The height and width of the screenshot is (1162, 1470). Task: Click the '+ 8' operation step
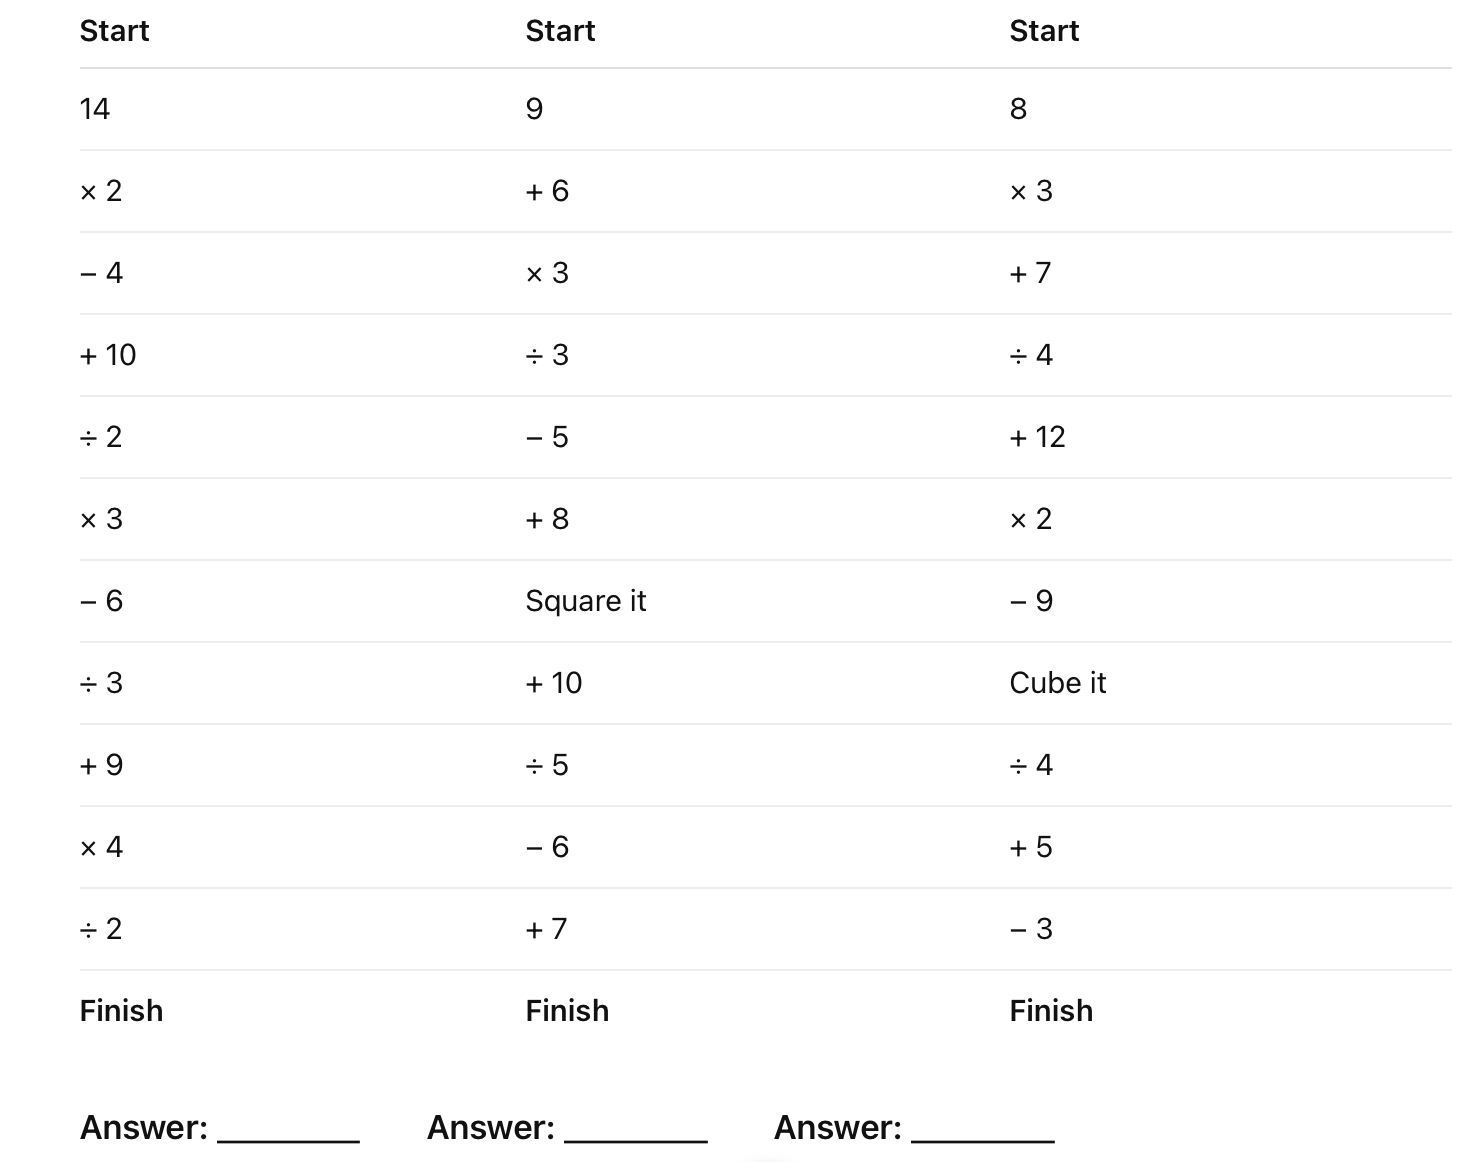[x=547, y=519]
